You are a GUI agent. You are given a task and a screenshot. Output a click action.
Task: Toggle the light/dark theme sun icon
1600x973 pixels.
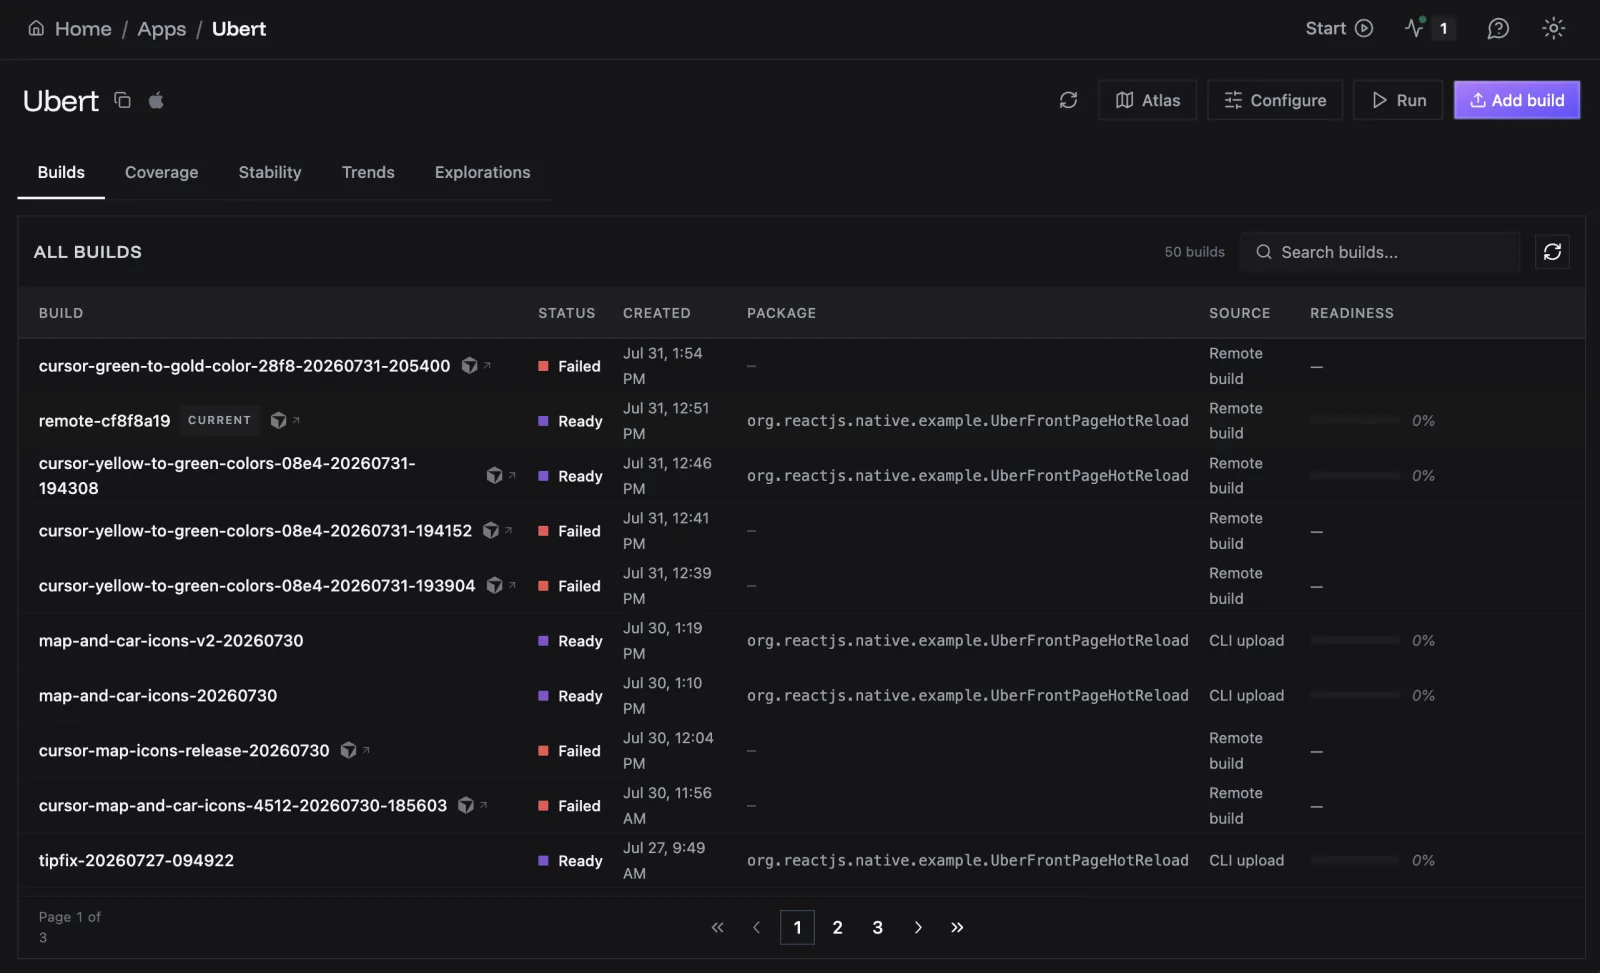click(x=1553, y=29)
